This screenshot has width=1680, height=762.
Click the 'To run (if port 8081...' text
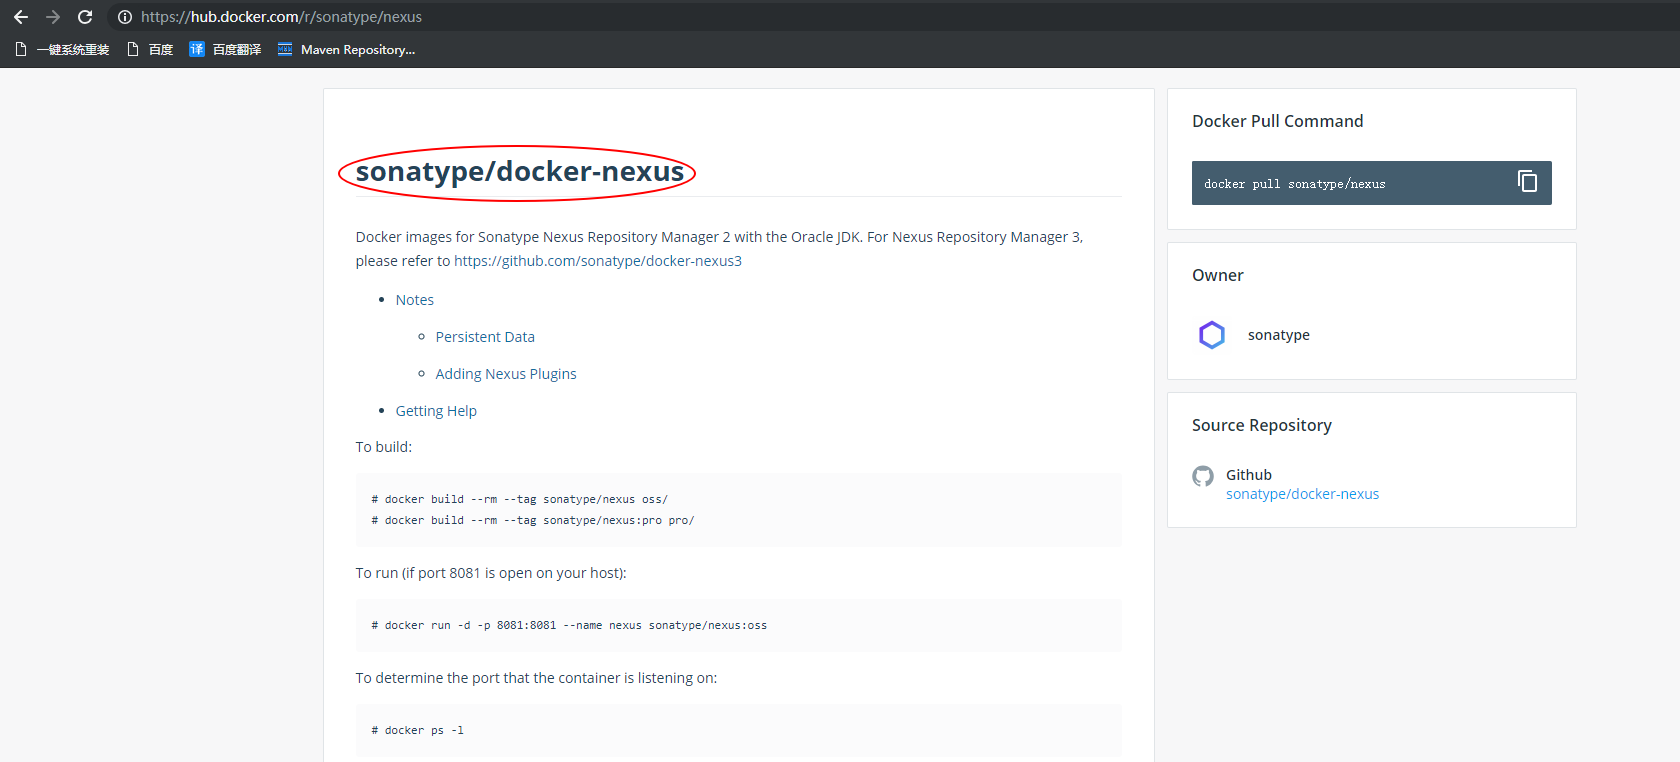click(x=491, y=573)
